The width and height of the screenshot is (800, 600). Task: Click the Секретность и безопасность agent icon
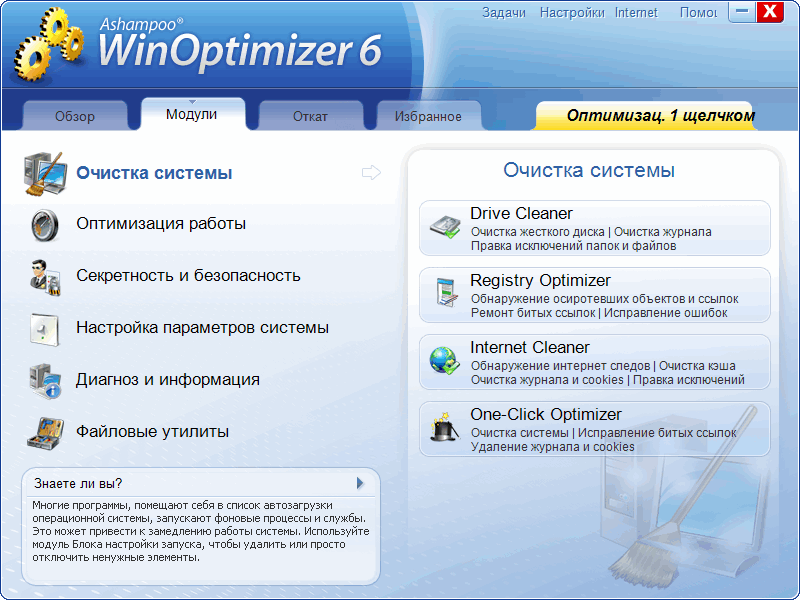click(45, 277)
